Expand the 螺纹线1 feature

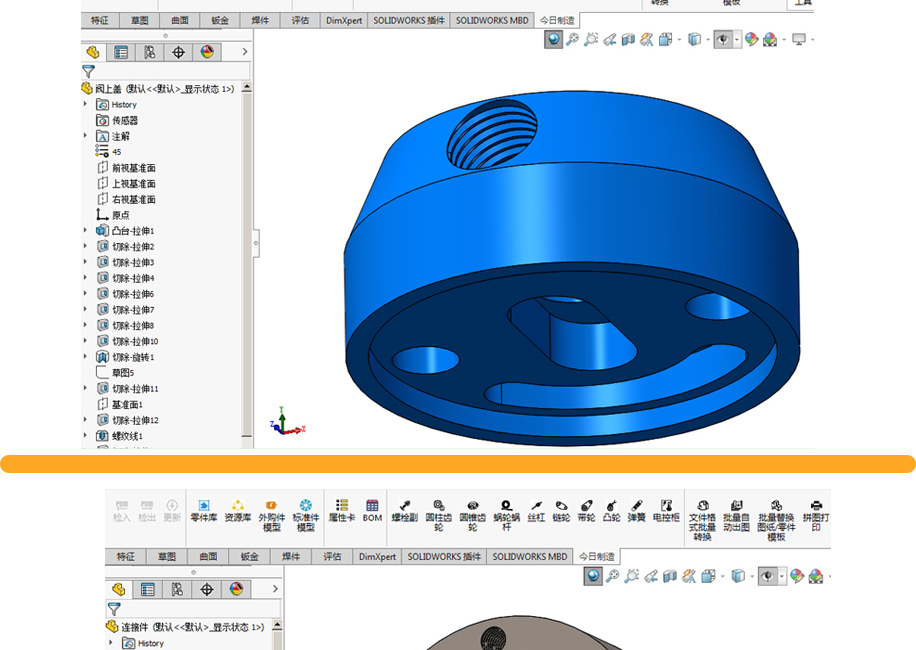click(85, 435)
